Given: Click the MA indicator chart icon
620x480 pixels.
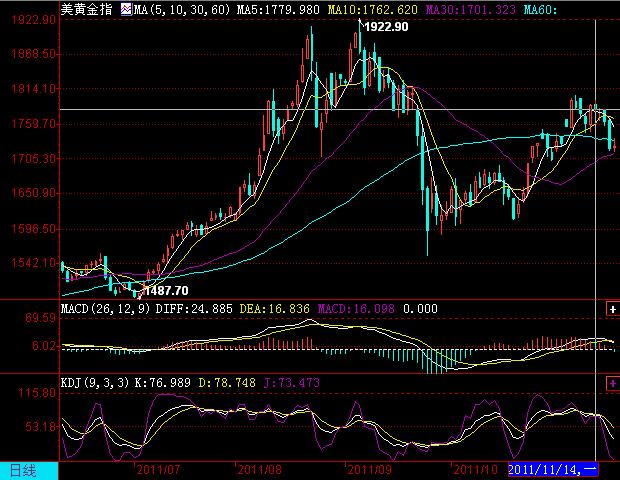Looking at the screenshot, I should point(126,9).
